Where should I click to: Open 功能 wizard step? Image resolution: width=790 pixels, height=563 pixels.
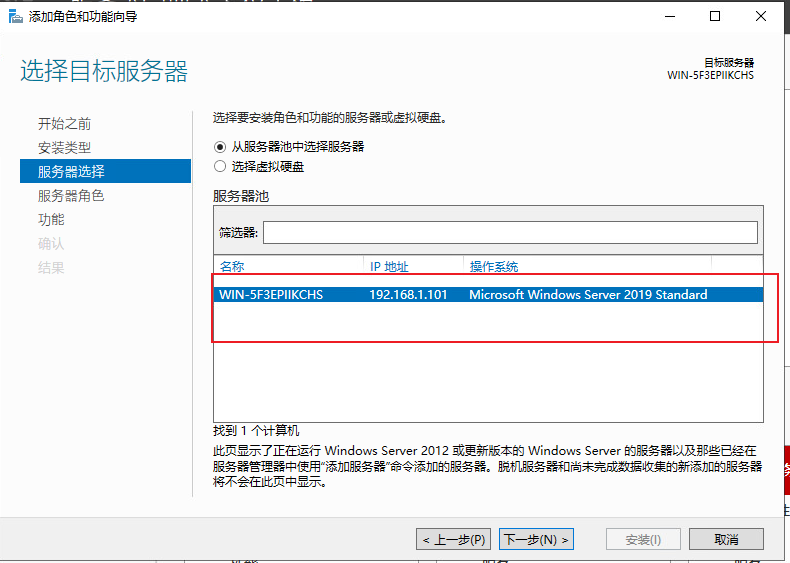pyautogui.click(x=51, y=220)
